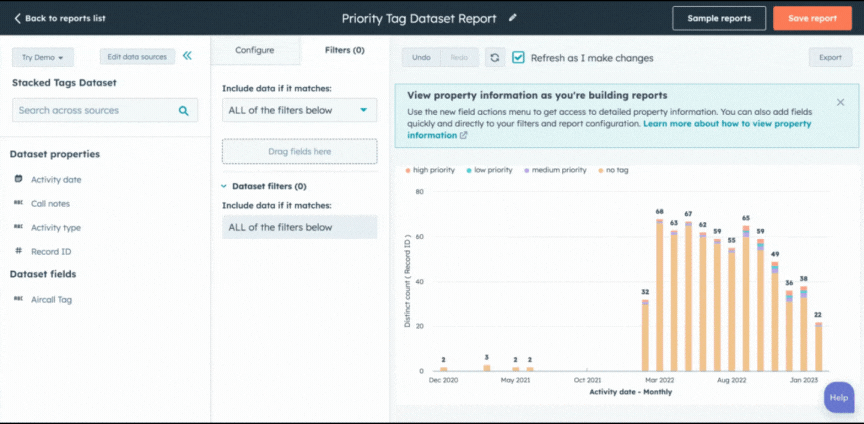Click the search magnifier icon
864x424 pixels.
pos(183,111)
